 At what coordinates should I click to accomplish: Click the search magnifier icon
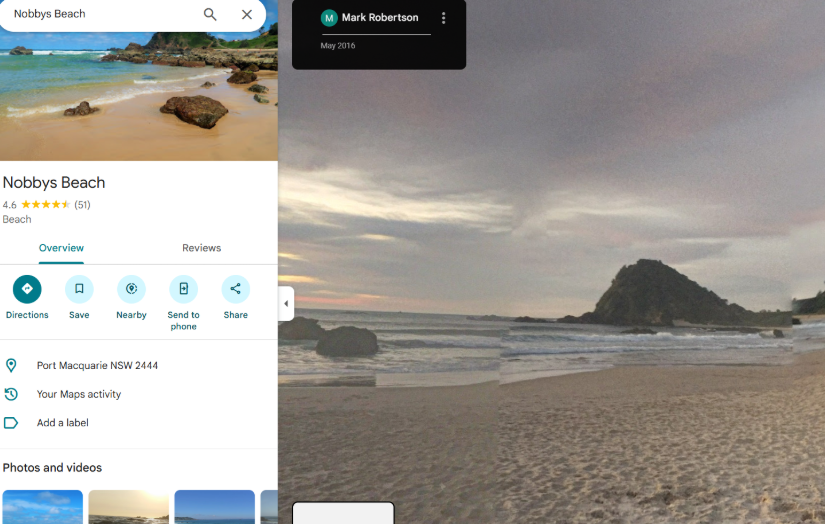click(210, 14)
